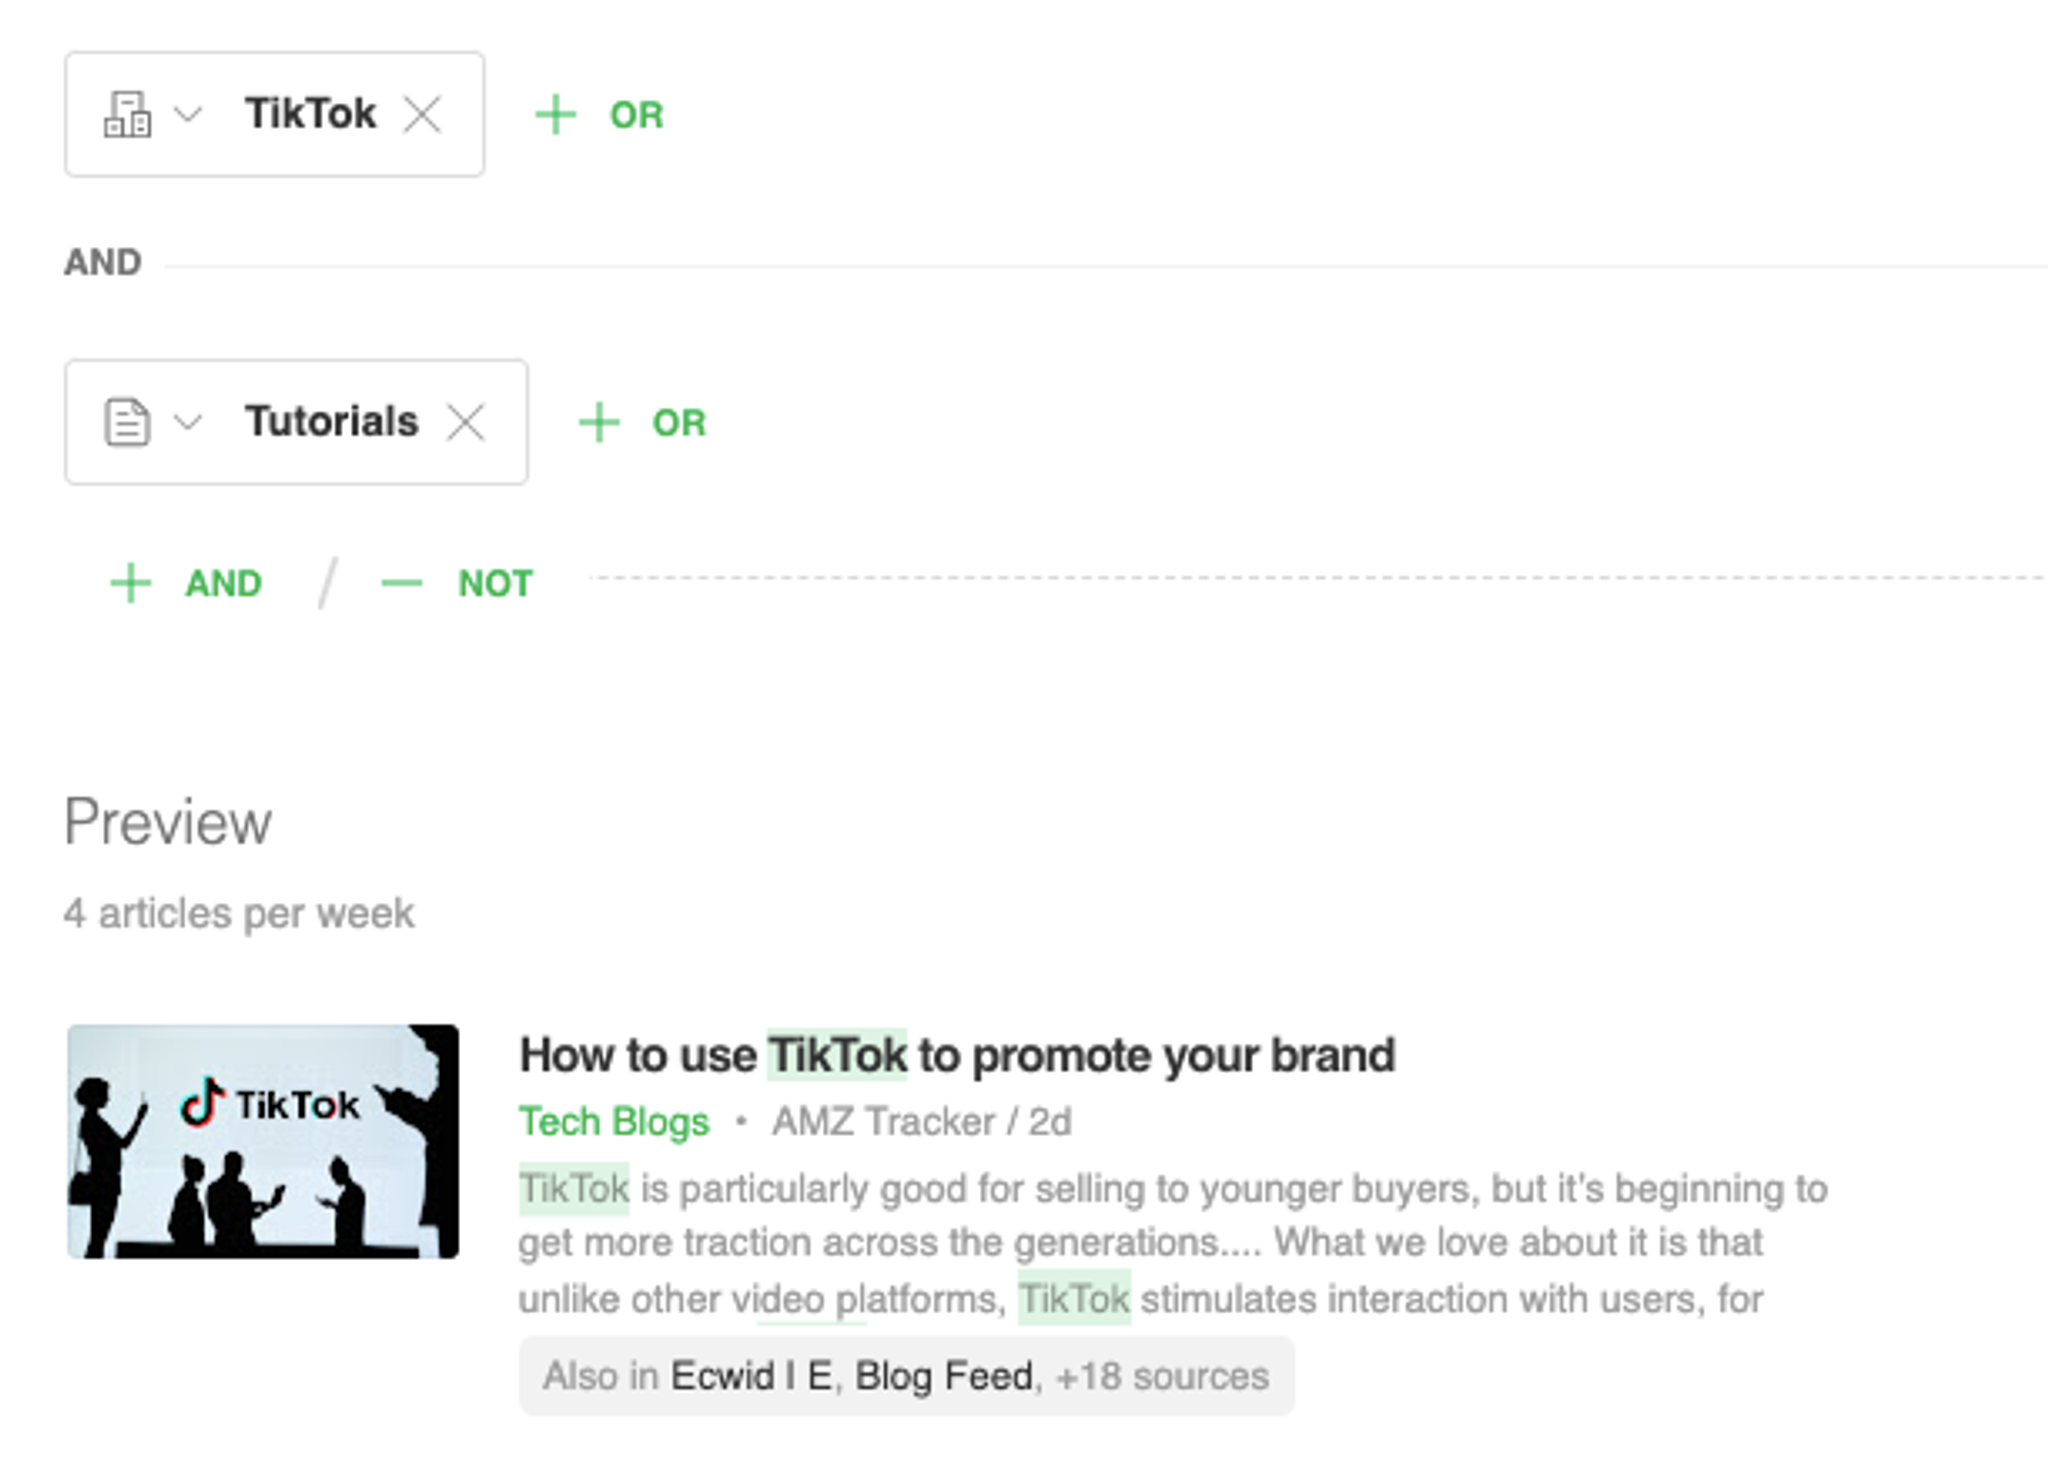The width and height of the screenshot is (2048, 1479).
Task: Expand the +18 sources list
Action: click(x=1160, y=1375)
